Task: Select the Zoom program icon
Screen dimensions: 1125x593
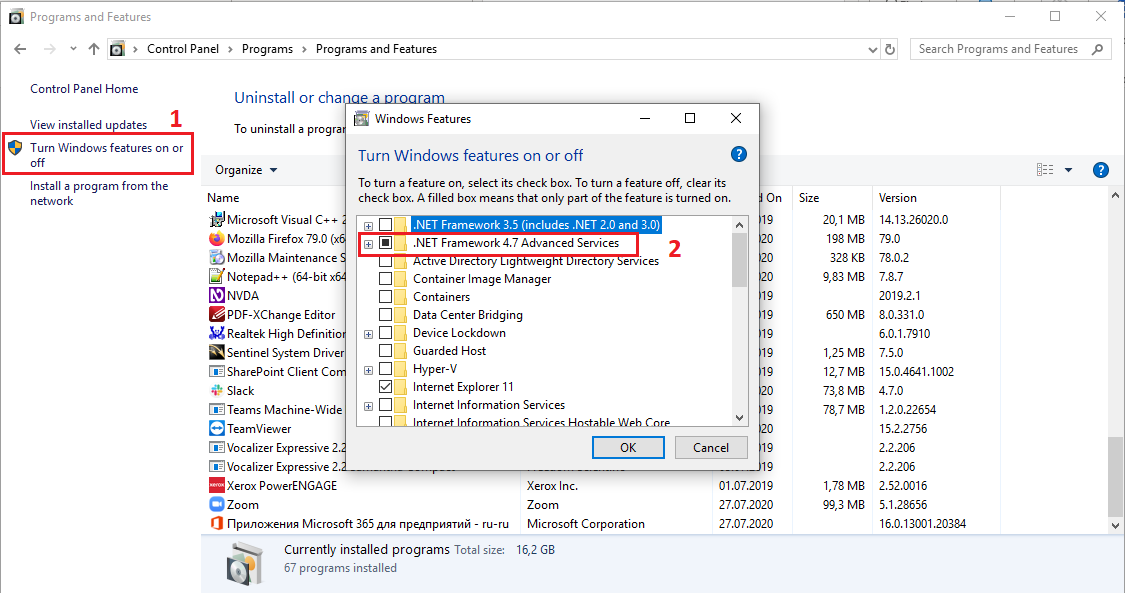Action: click(217, 504)
